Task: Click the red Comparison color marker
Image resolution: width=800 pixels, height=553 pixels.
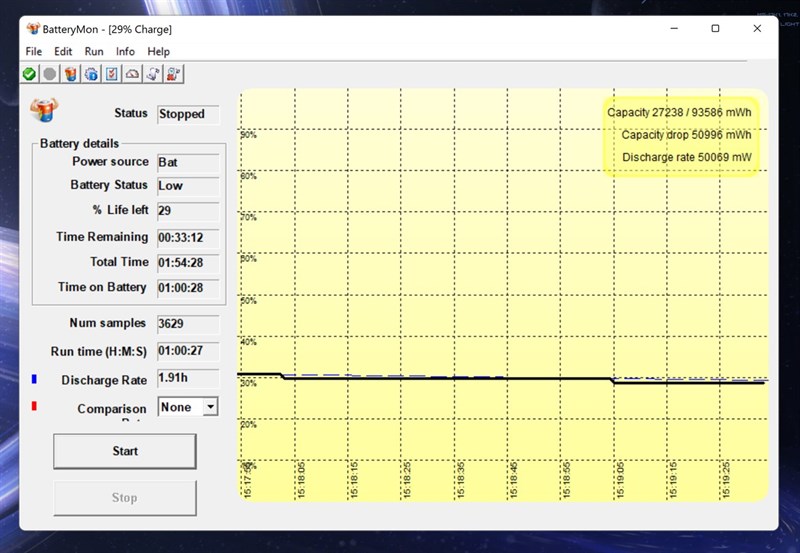Action: [x=34, y=406]
